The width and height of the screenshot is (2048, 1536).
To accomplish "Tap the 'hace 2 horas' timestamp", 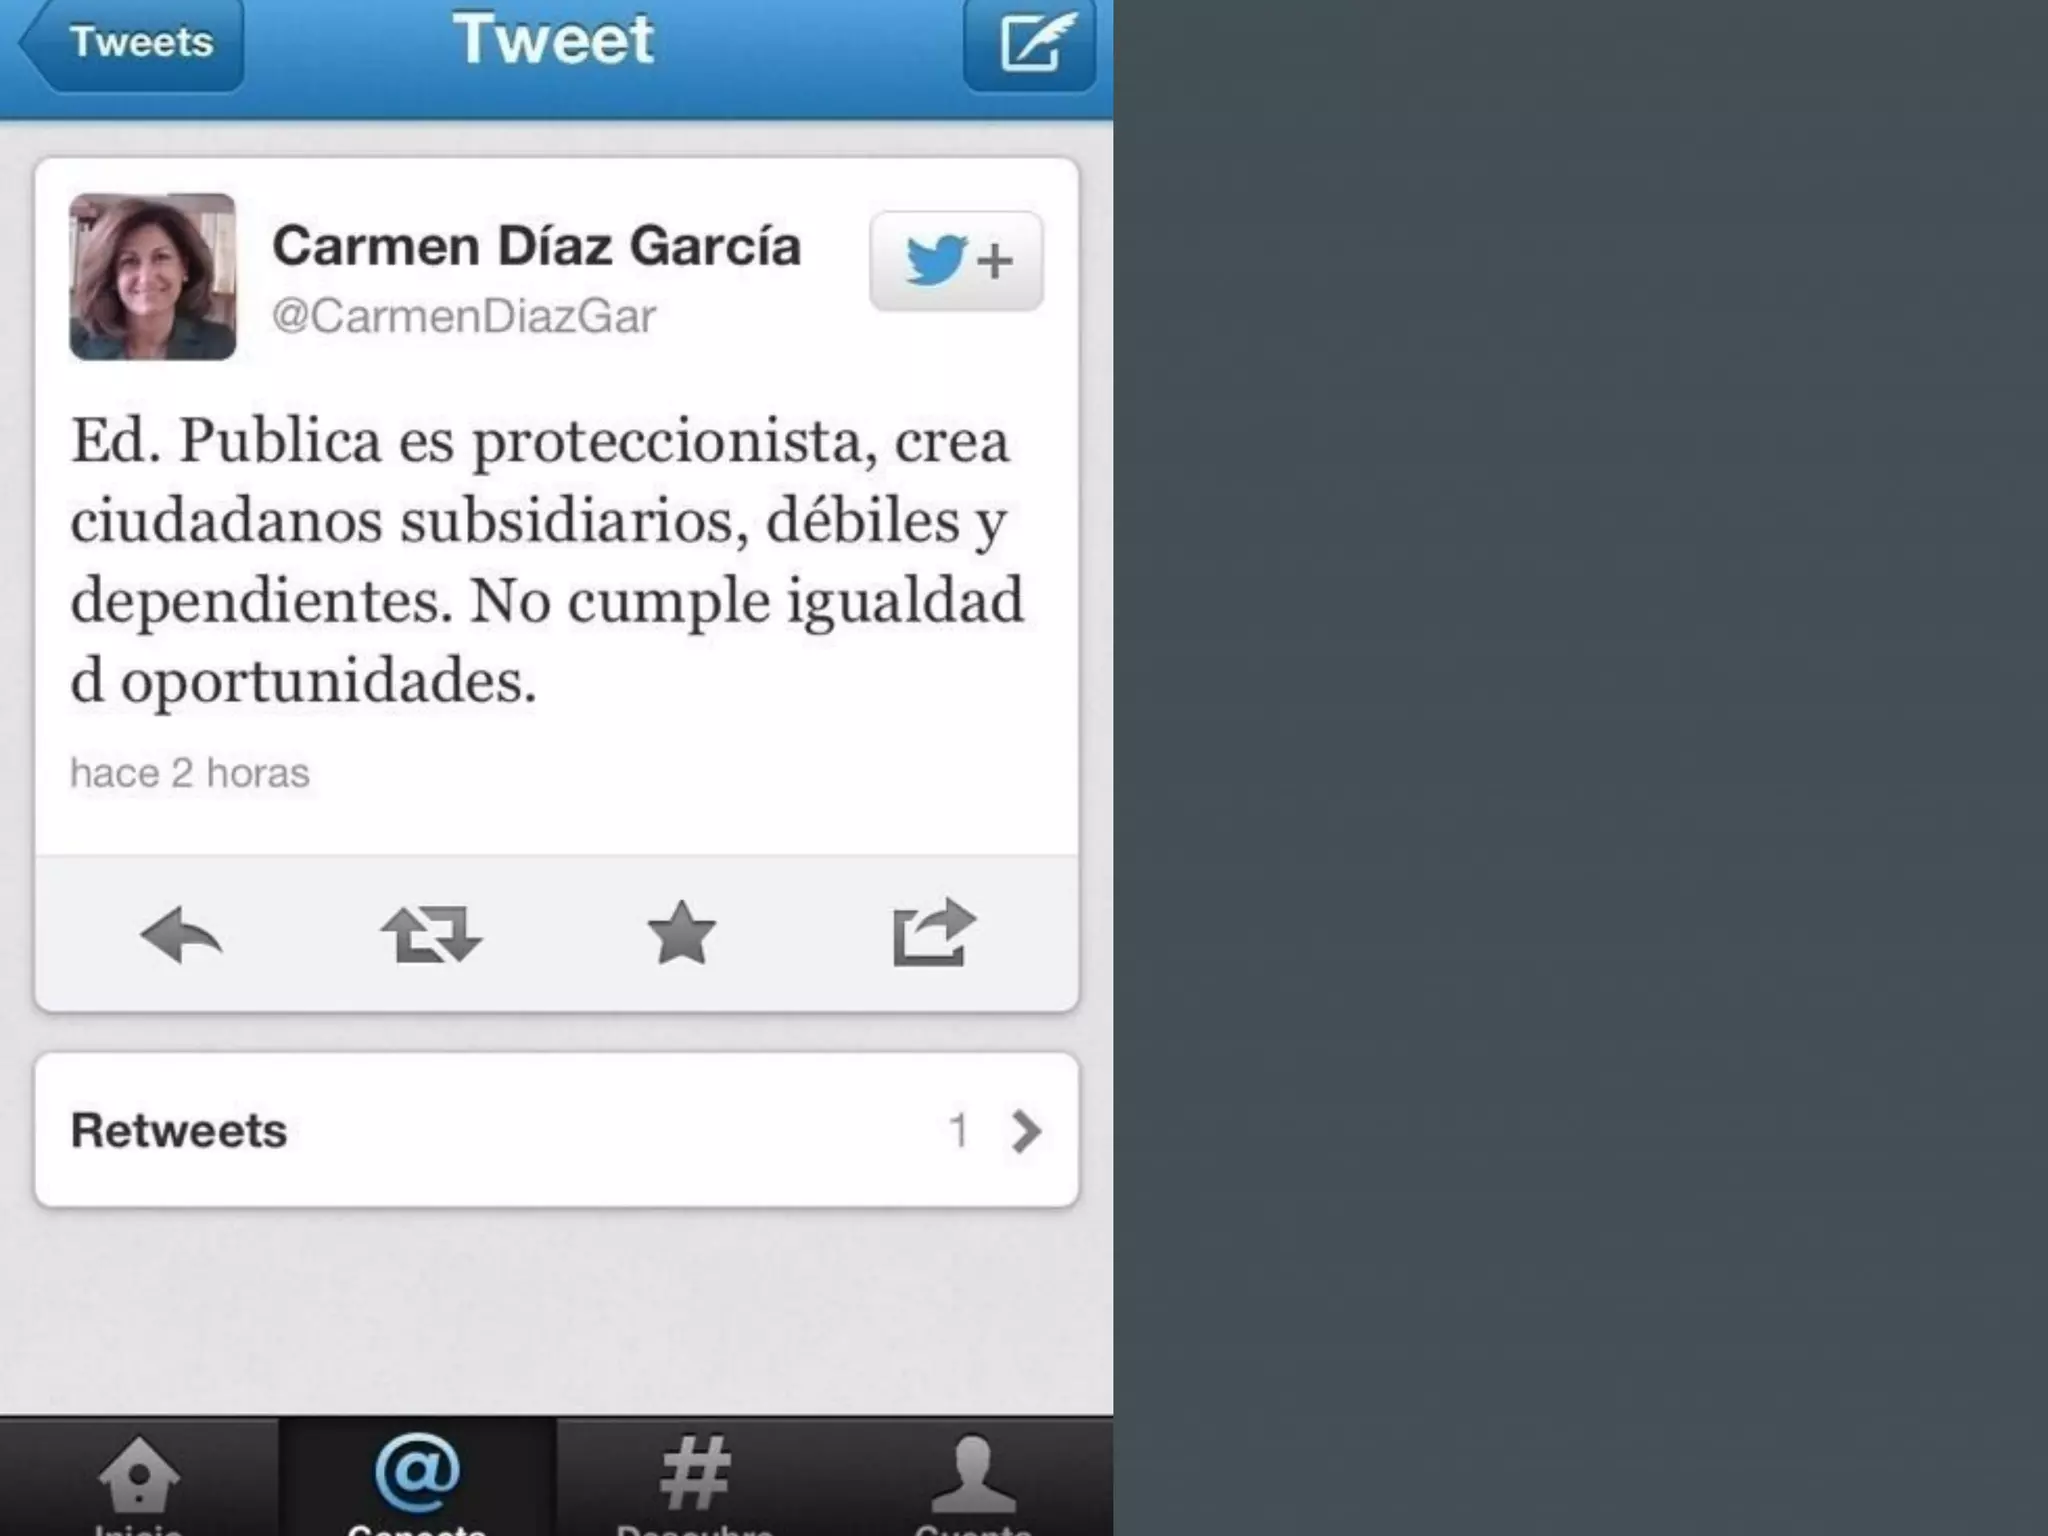I will tap(190, 773).
